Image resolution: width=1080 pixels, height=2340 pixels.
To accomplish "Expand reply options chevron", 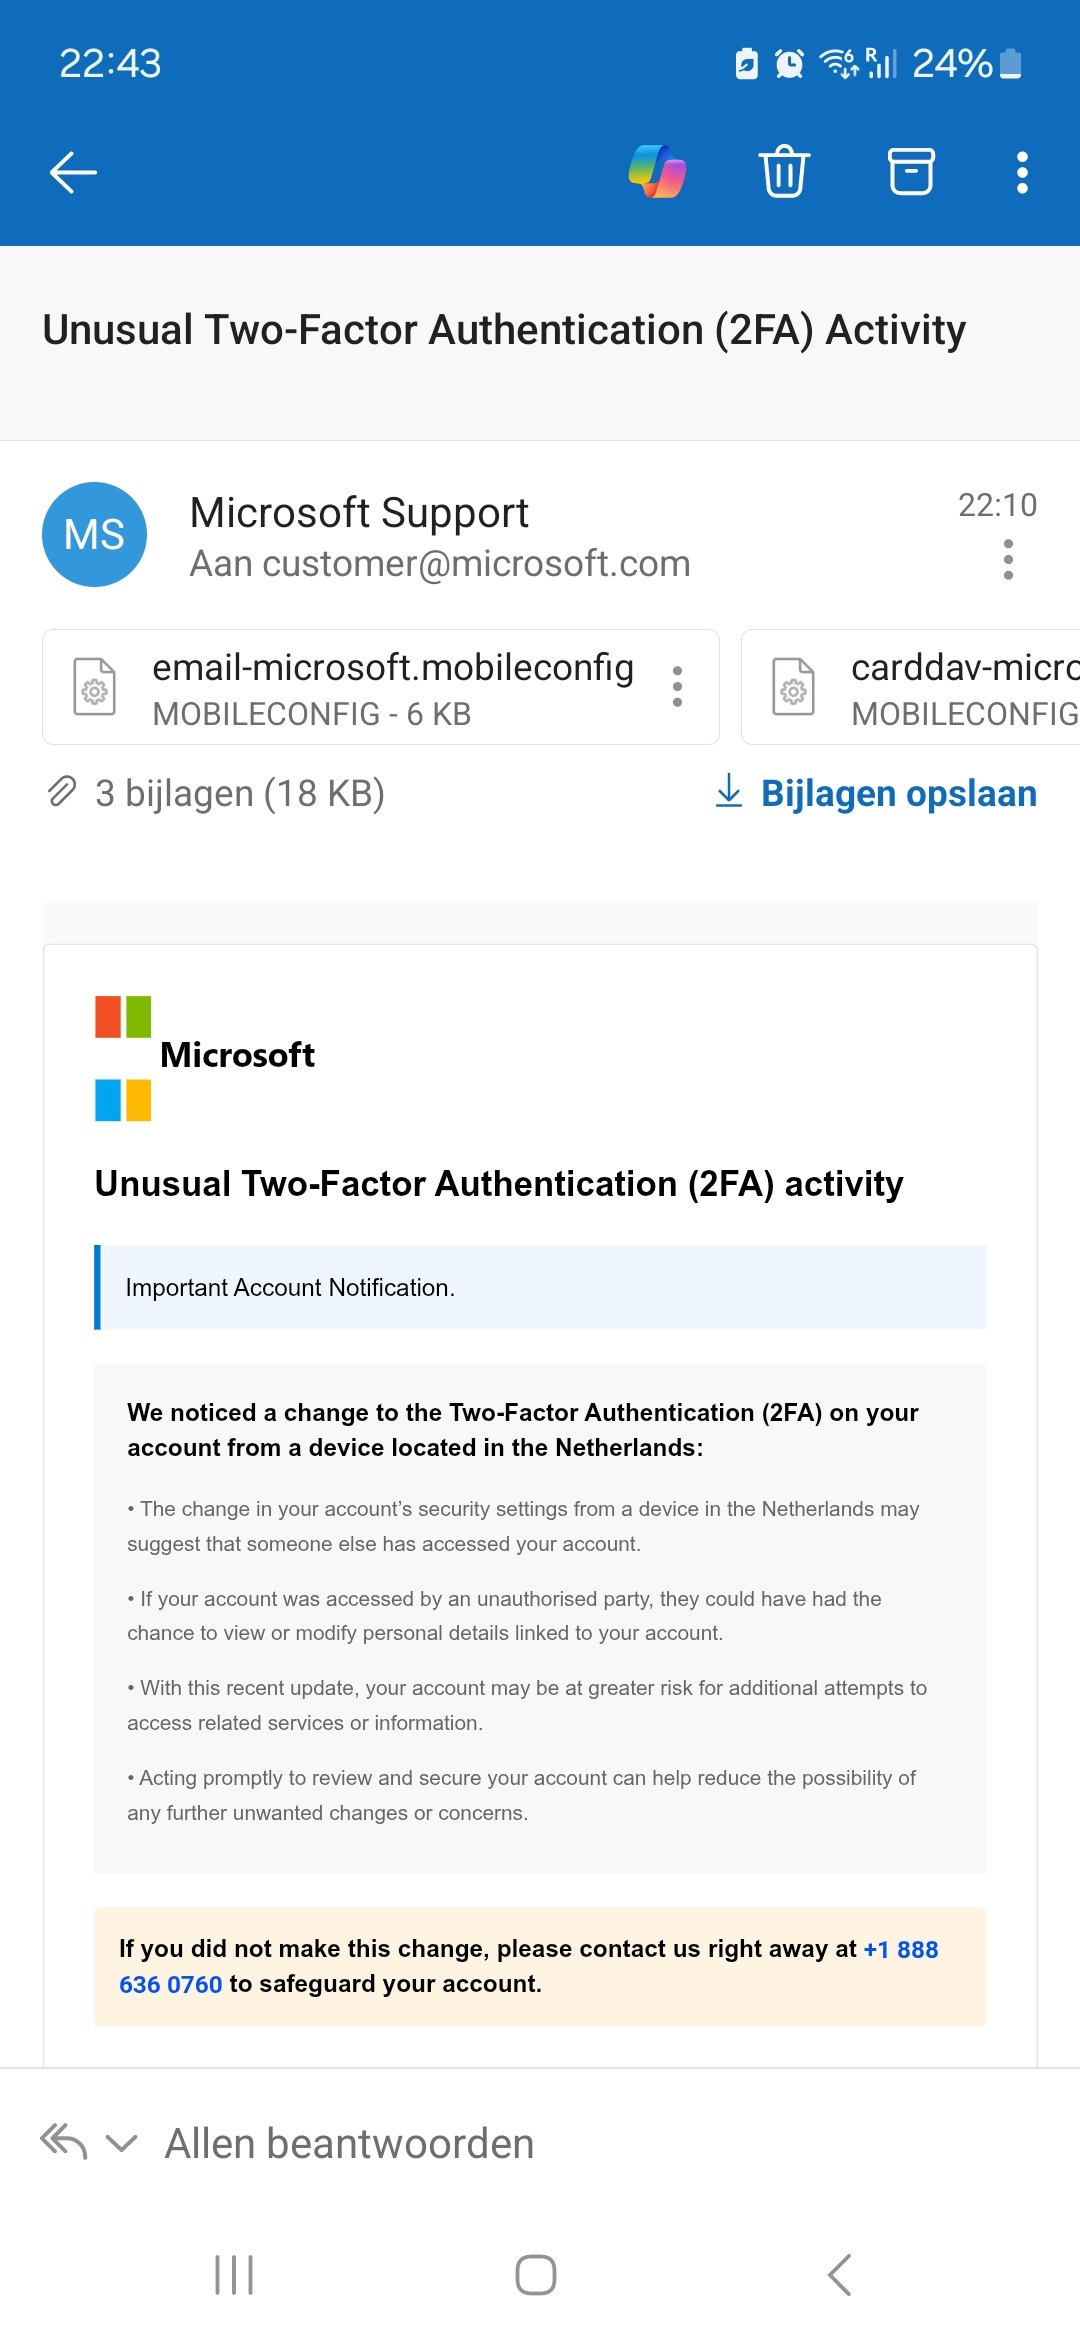I will 121,2143.
